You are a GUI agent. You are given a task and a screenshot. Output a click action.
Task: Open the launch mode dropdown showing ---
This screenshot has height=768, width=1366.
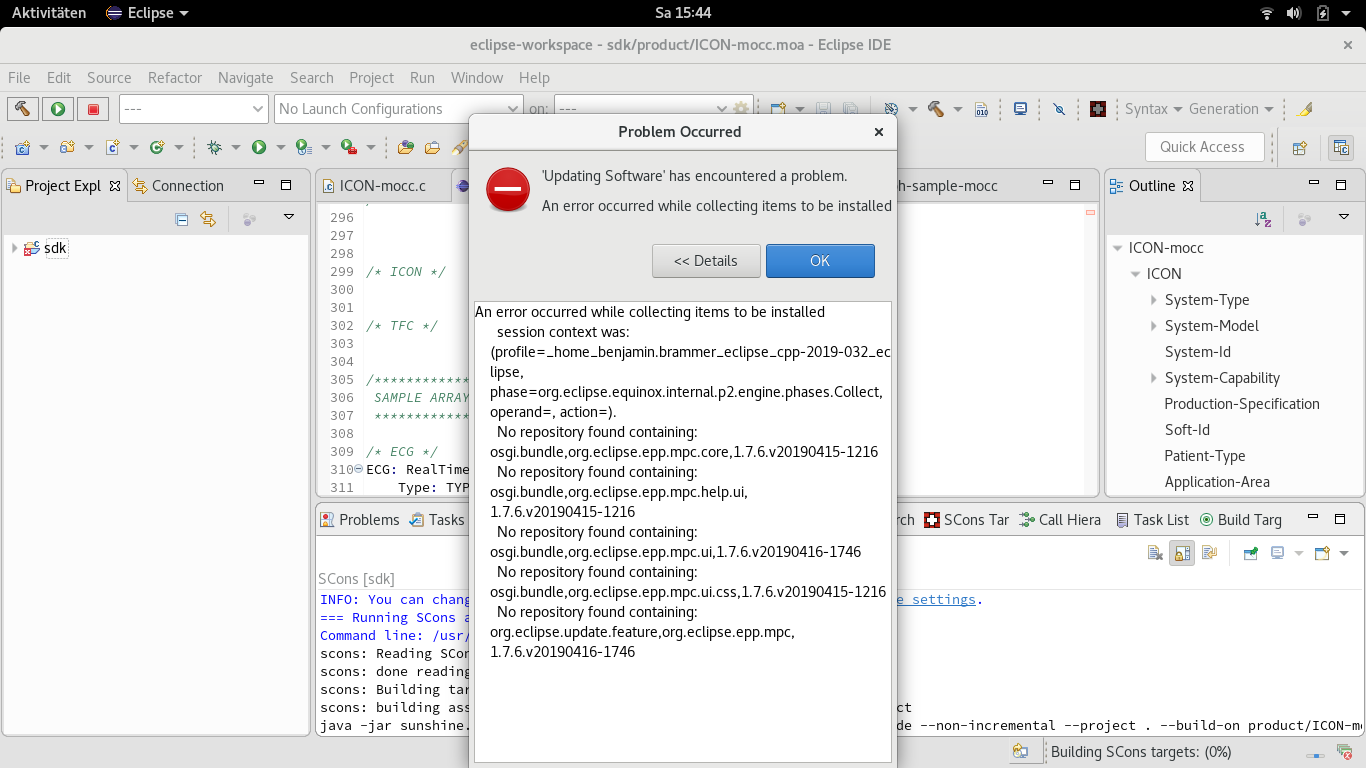pyautogui.click(x=193, y=109)
